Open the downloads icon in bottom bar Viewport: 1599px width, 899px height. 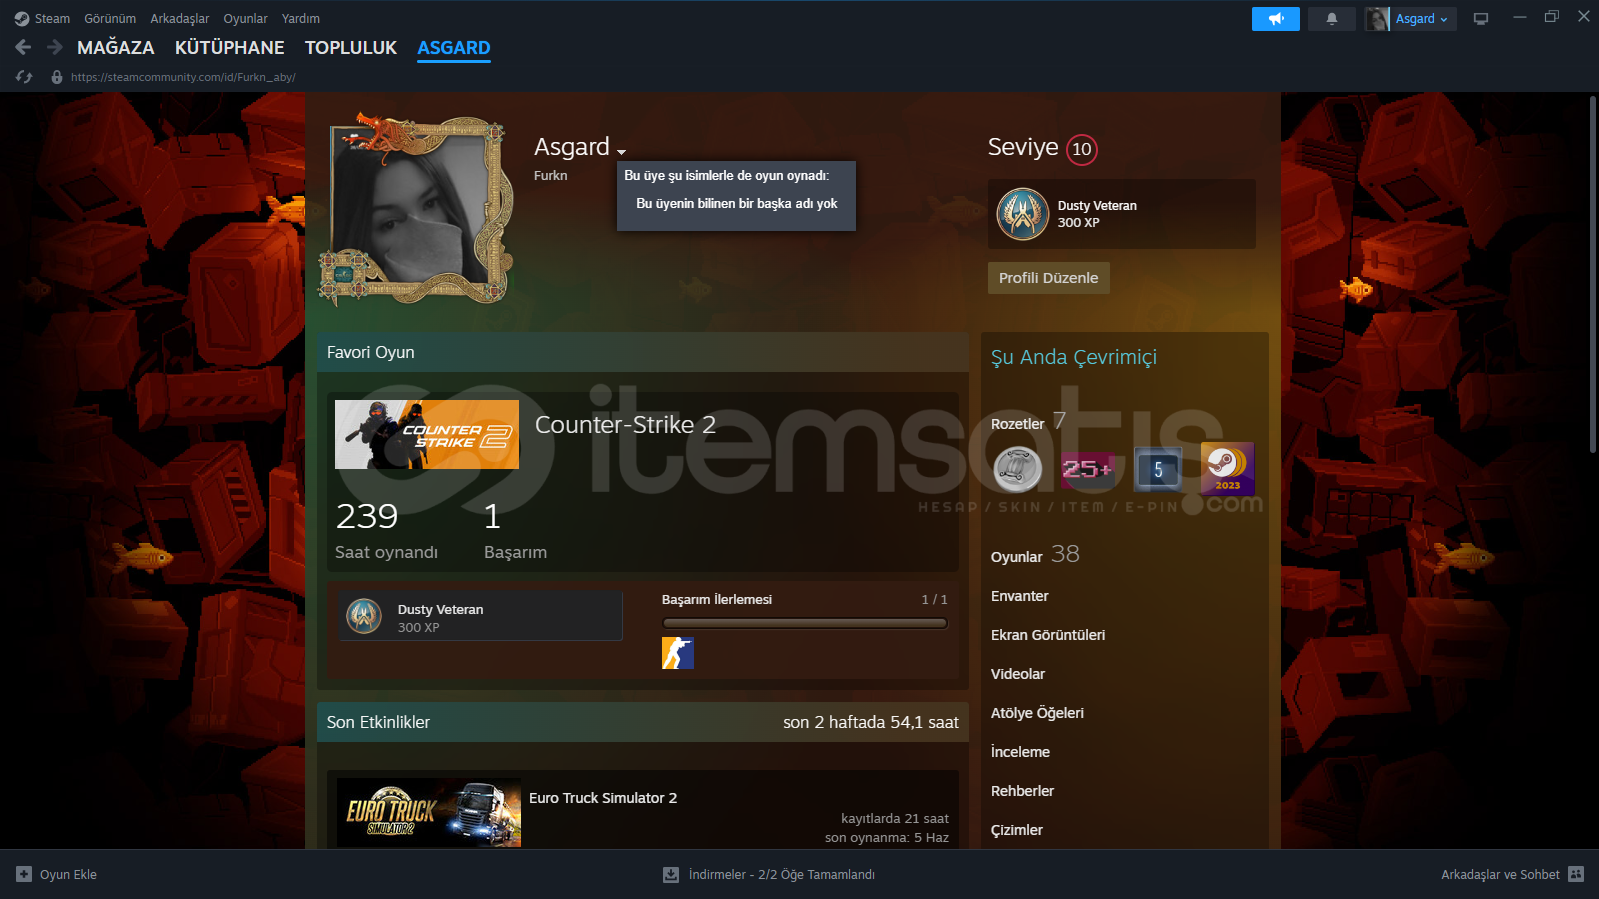671,874
